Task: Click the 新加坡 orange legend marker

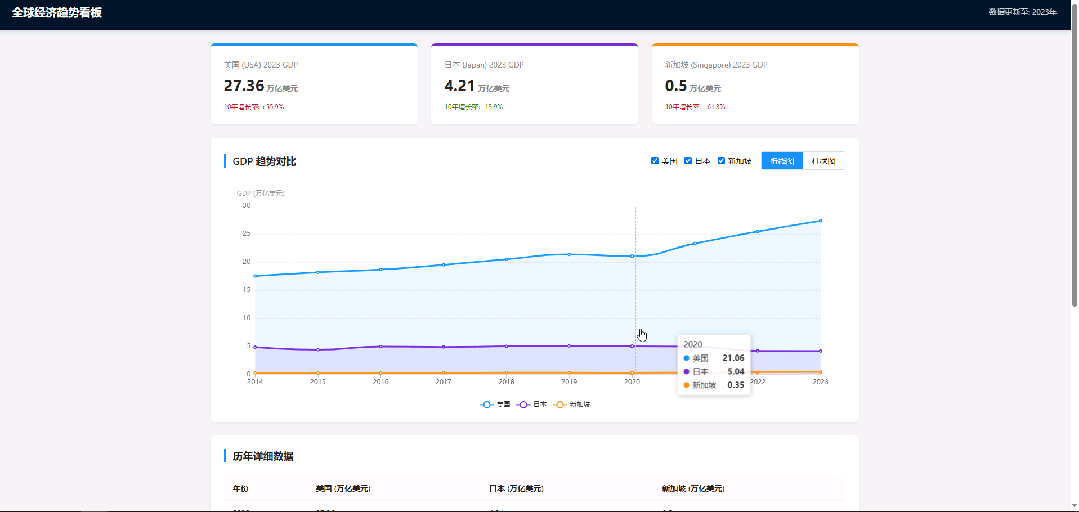Action: (559, 404)
